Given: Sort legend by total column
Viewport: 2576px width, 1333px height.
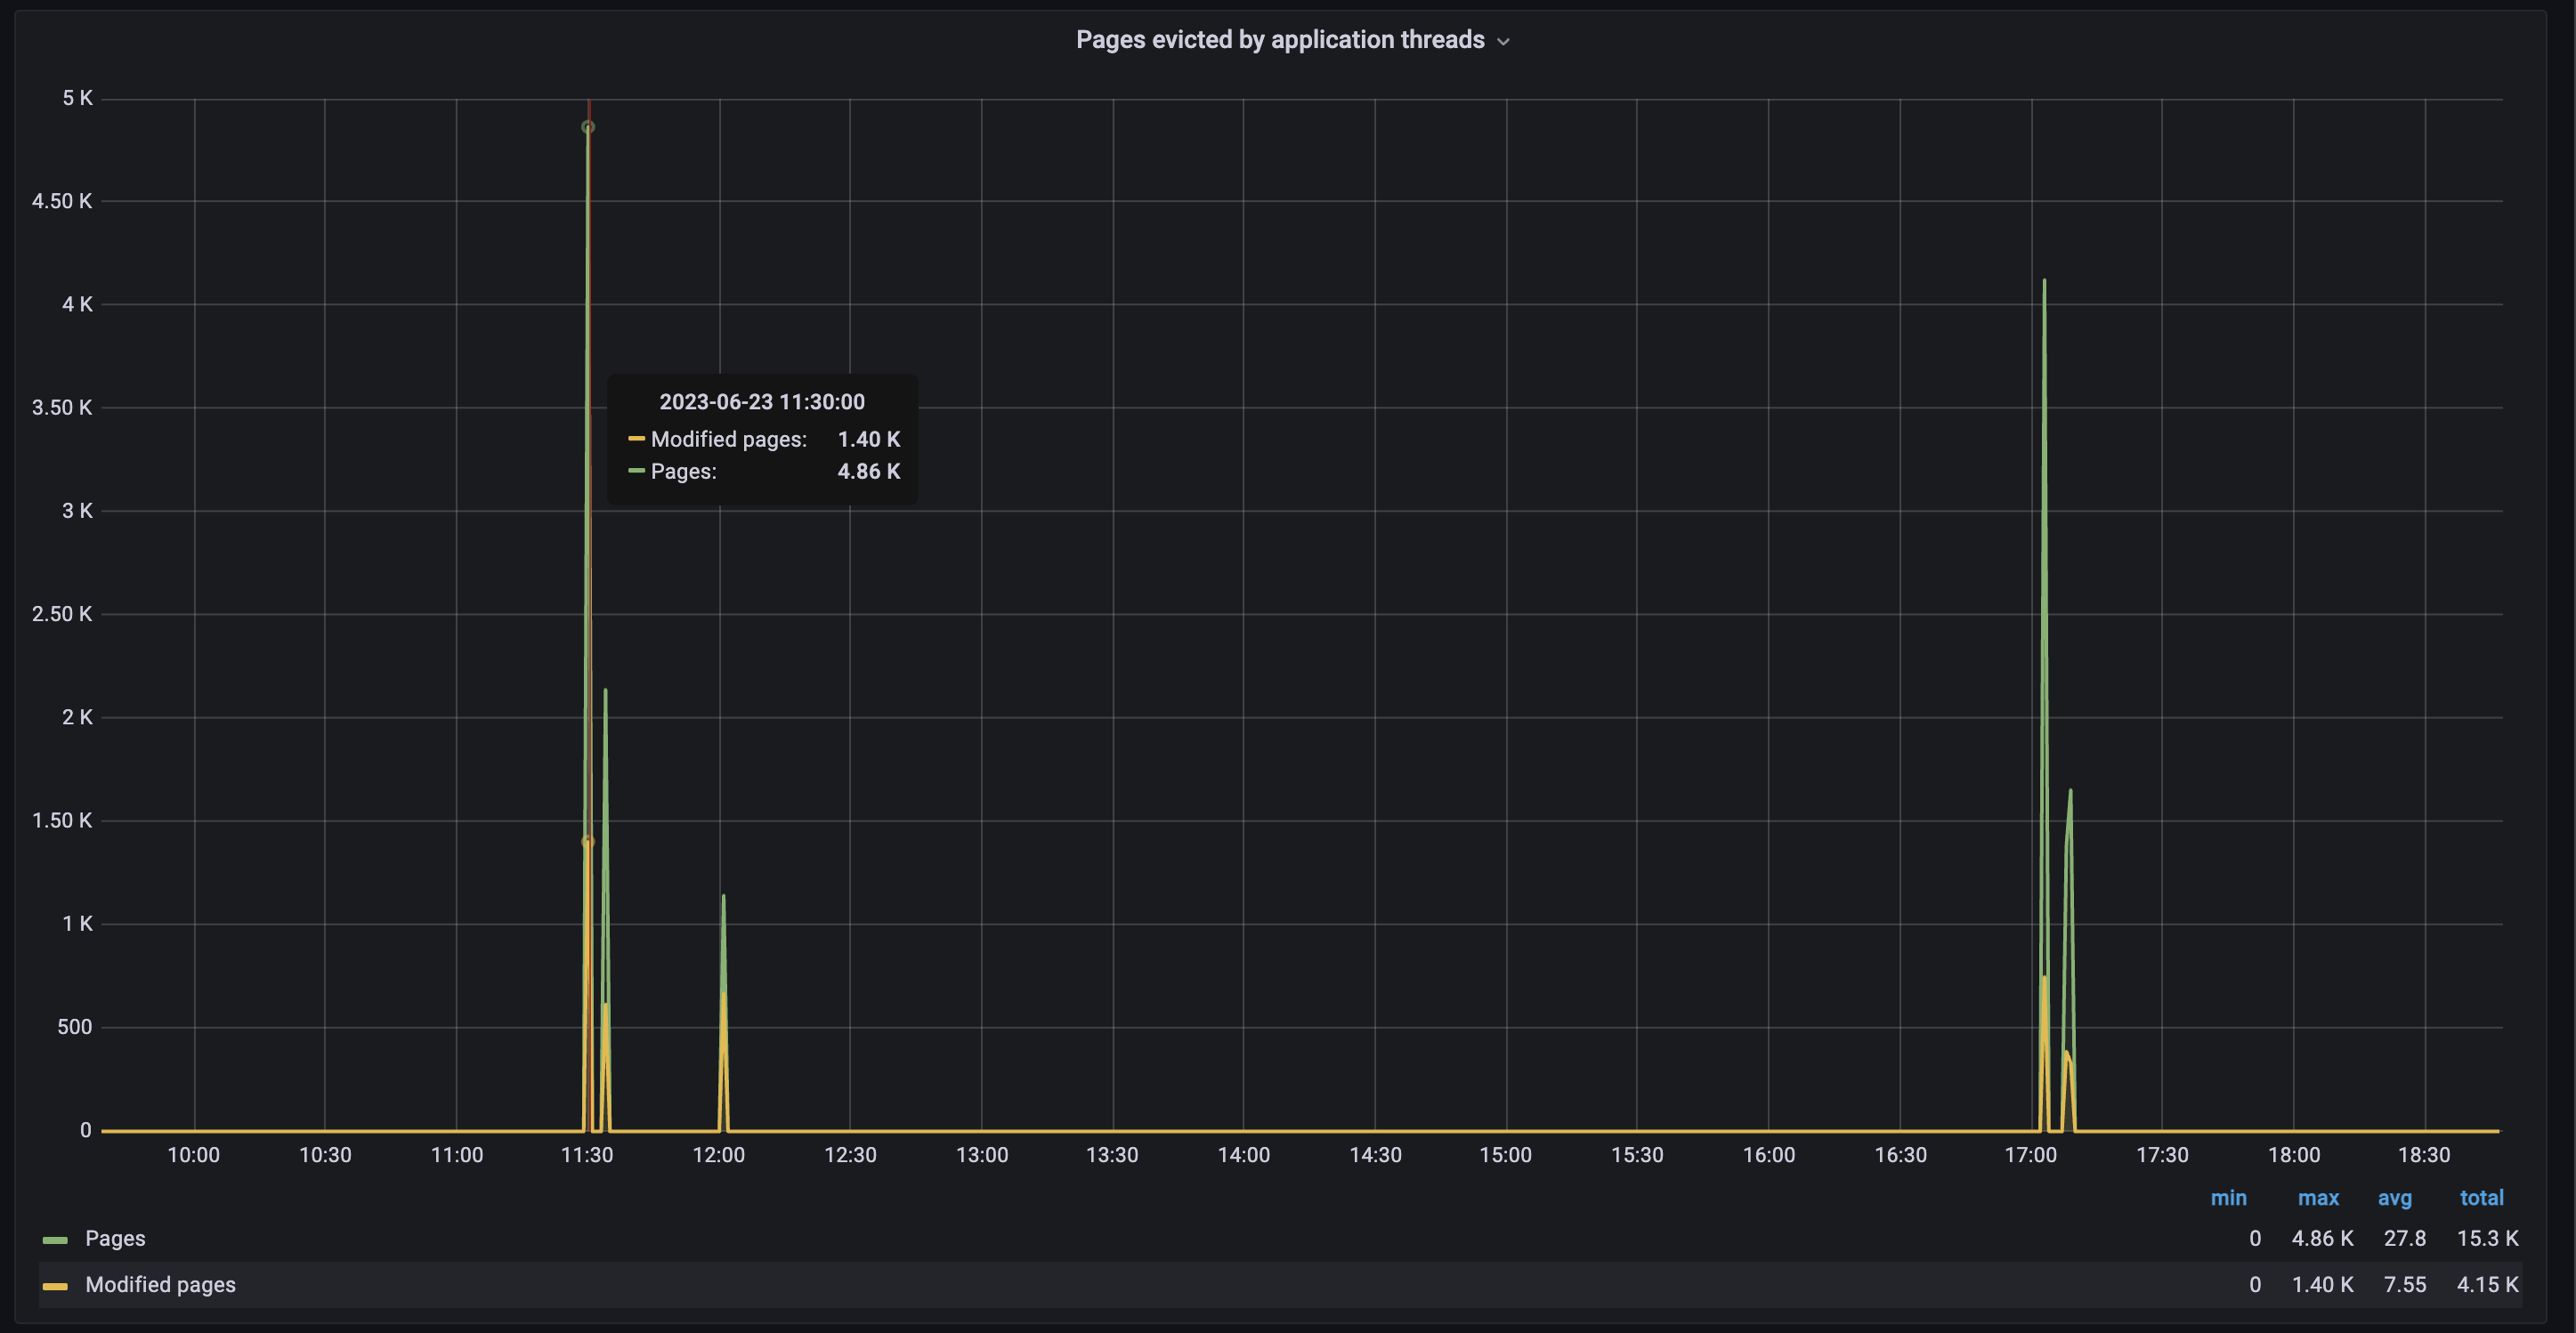Looking at the screenshot, I should (2481, 1197).
